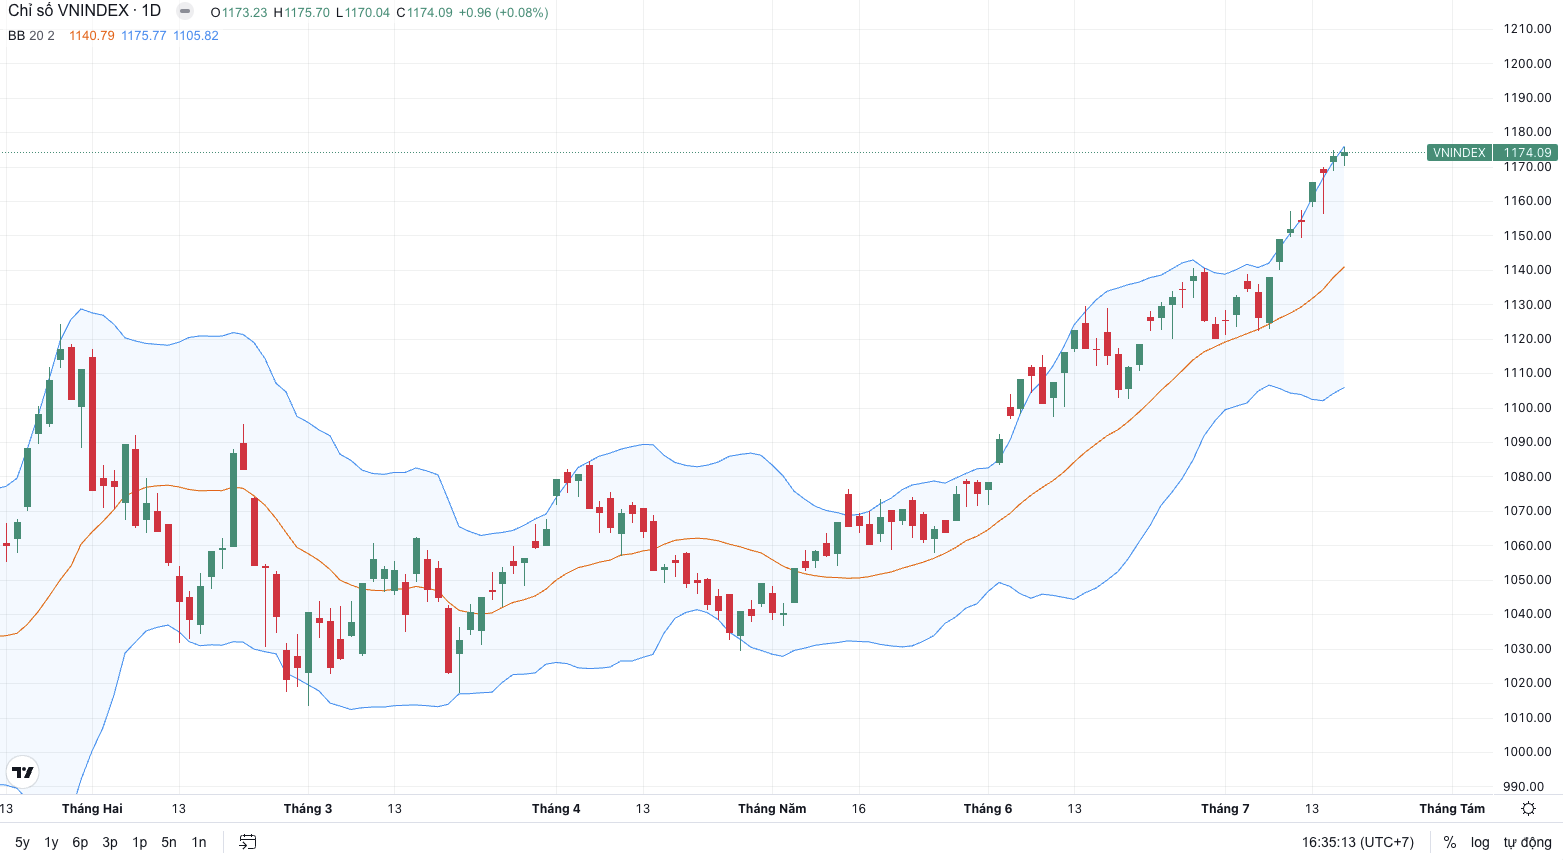The image size is (1563, 860).
Task: Select 5y time range
Action: point(22,842)
